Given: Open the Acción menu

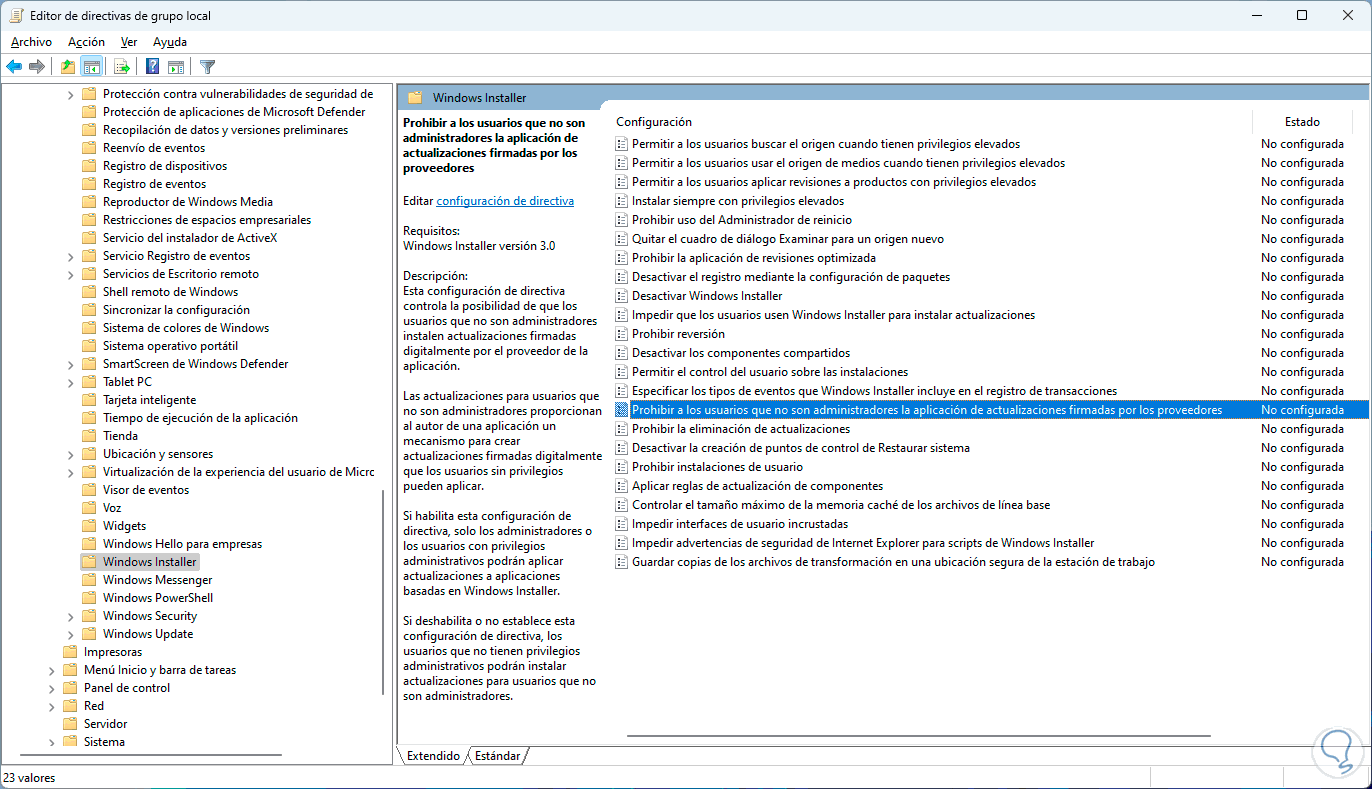Looking at the screenshot, I should 86,42.
